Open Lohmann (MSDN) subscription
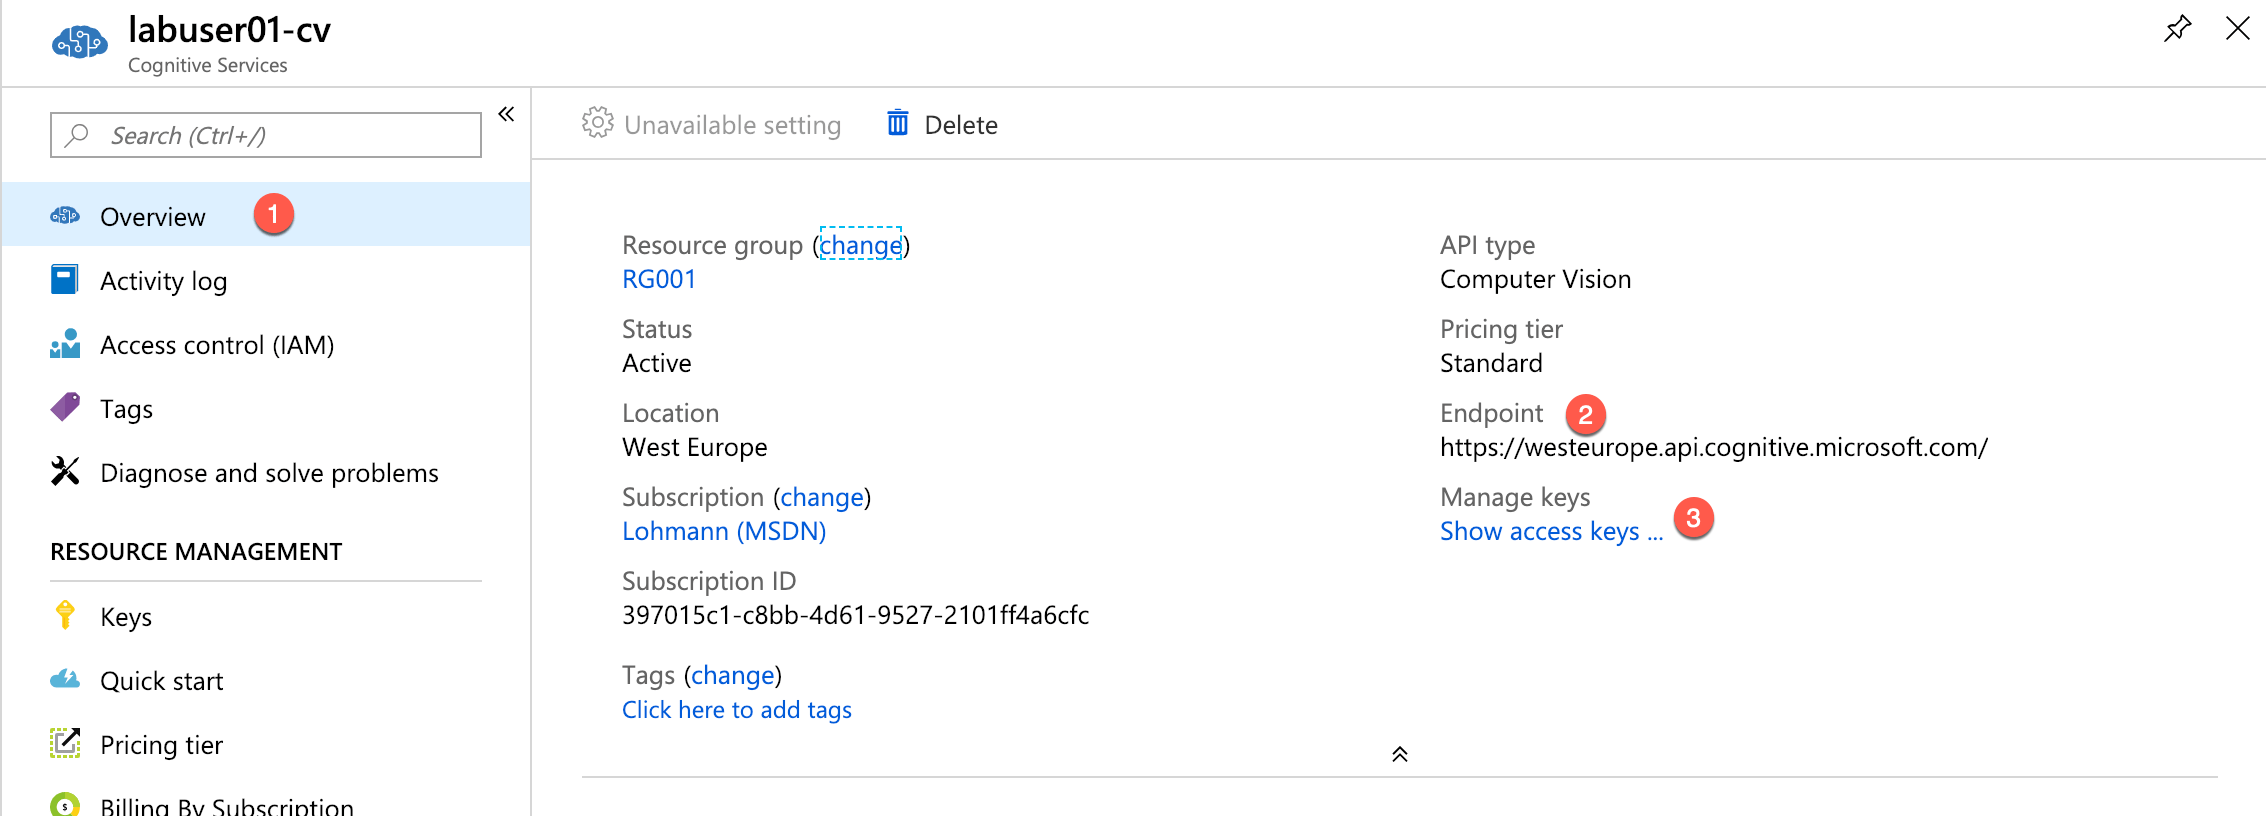 pos(724,531)
